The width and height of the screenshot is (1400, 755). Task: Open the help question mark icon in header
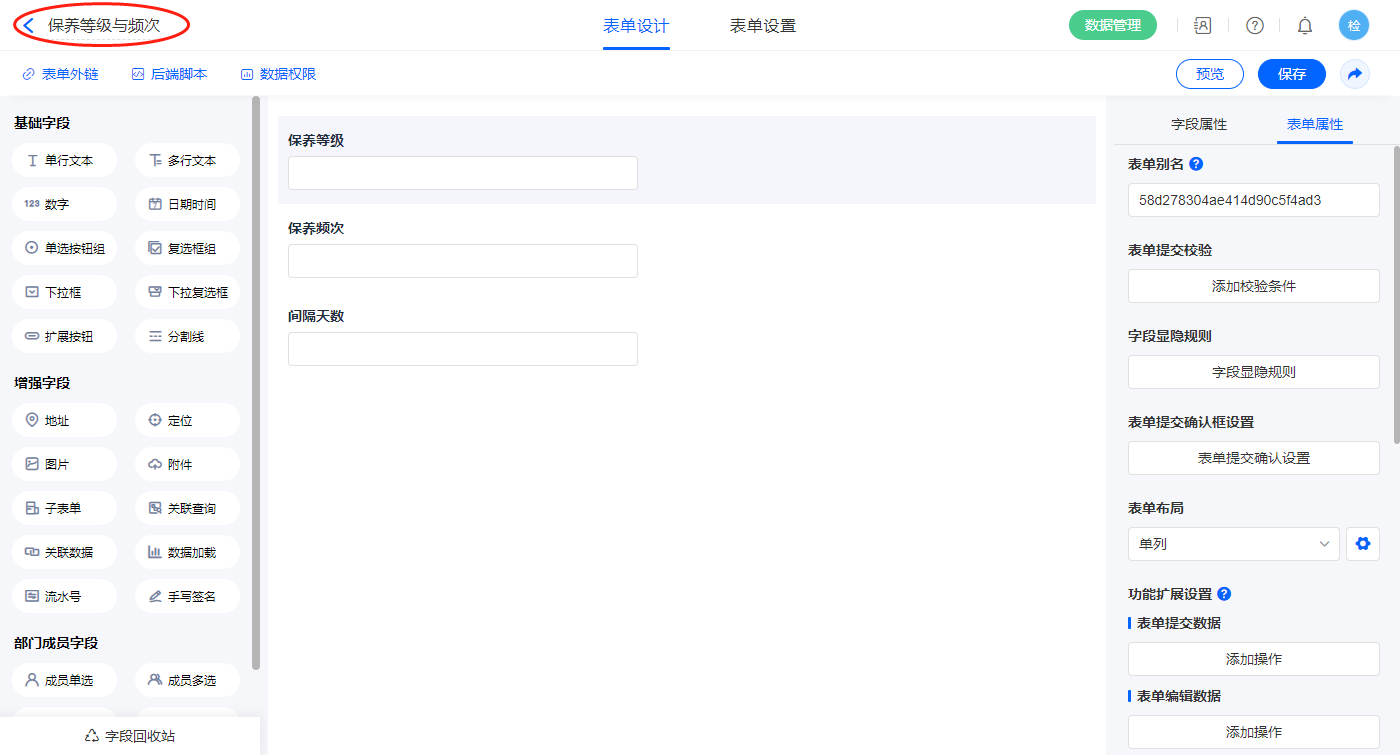[1254, 26]
